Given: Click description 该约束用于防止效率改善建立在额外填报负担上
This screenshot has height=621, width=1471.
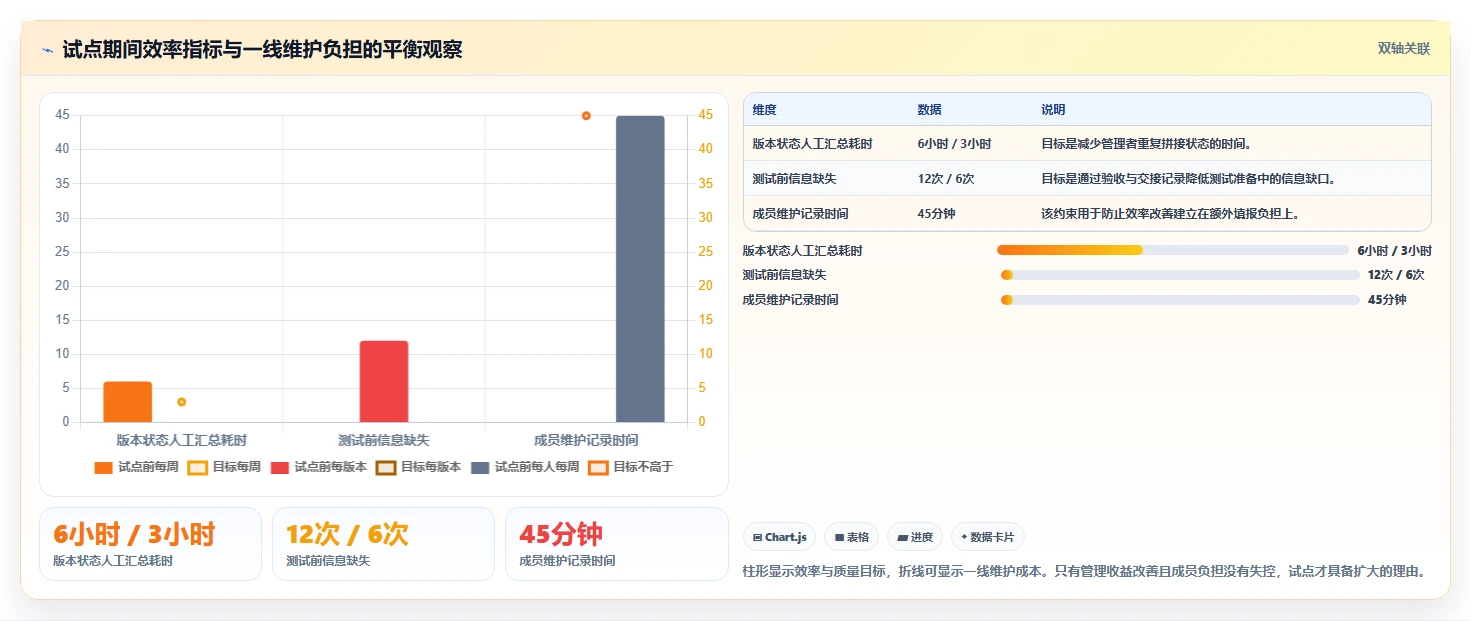Looking at the screenshot, I should 1171,213.
